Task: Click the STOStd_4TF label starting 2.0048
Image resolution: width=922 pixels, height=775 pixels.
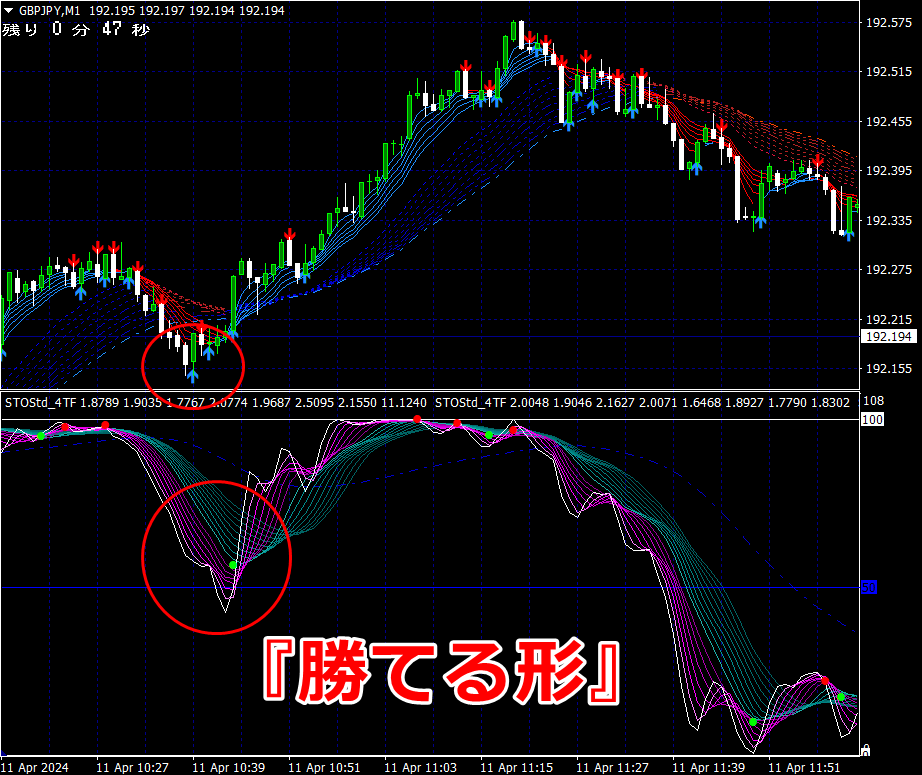Action: tap(642, 403)
